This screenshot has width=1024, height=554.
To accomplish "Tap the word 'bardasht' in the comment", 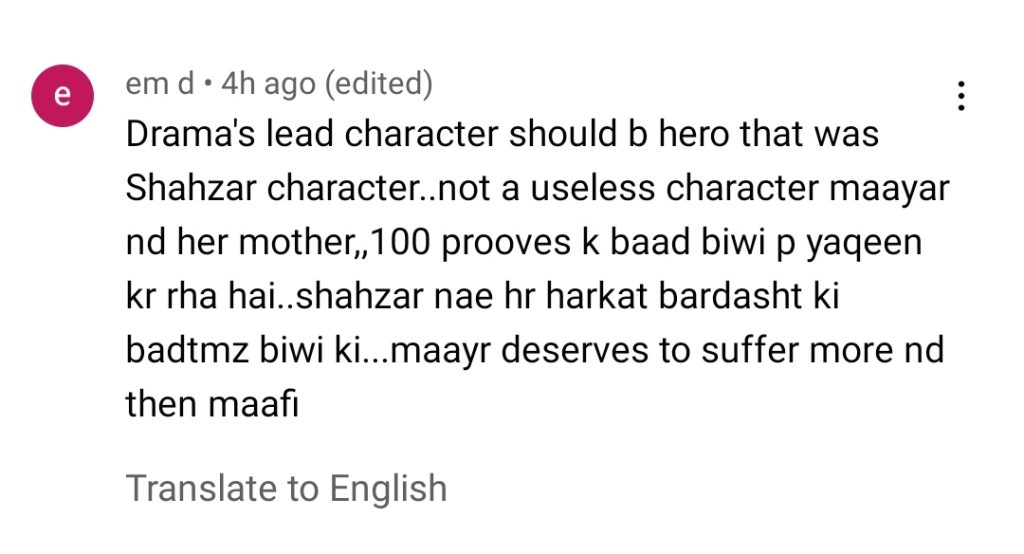I will pos(730,295).
